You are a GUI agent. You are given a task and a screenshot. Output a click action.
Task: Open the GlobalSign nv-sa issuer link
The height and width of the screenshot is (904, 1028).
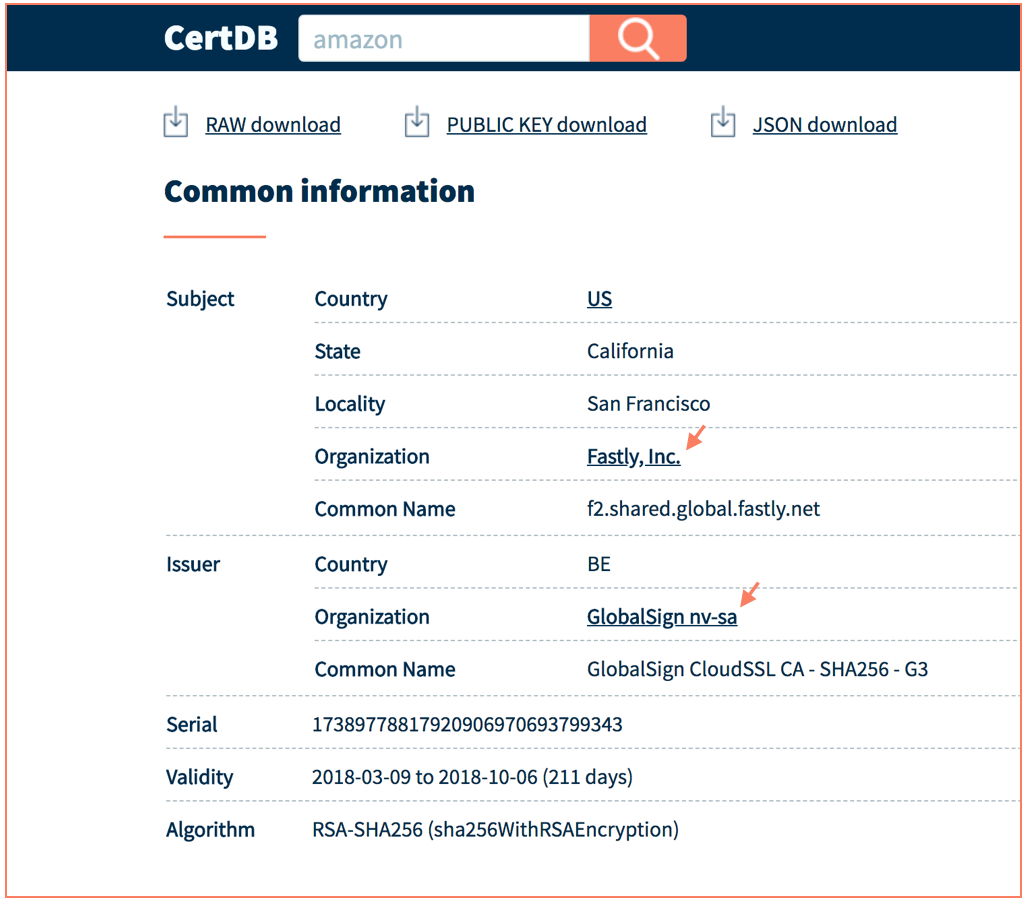point(661,617)
